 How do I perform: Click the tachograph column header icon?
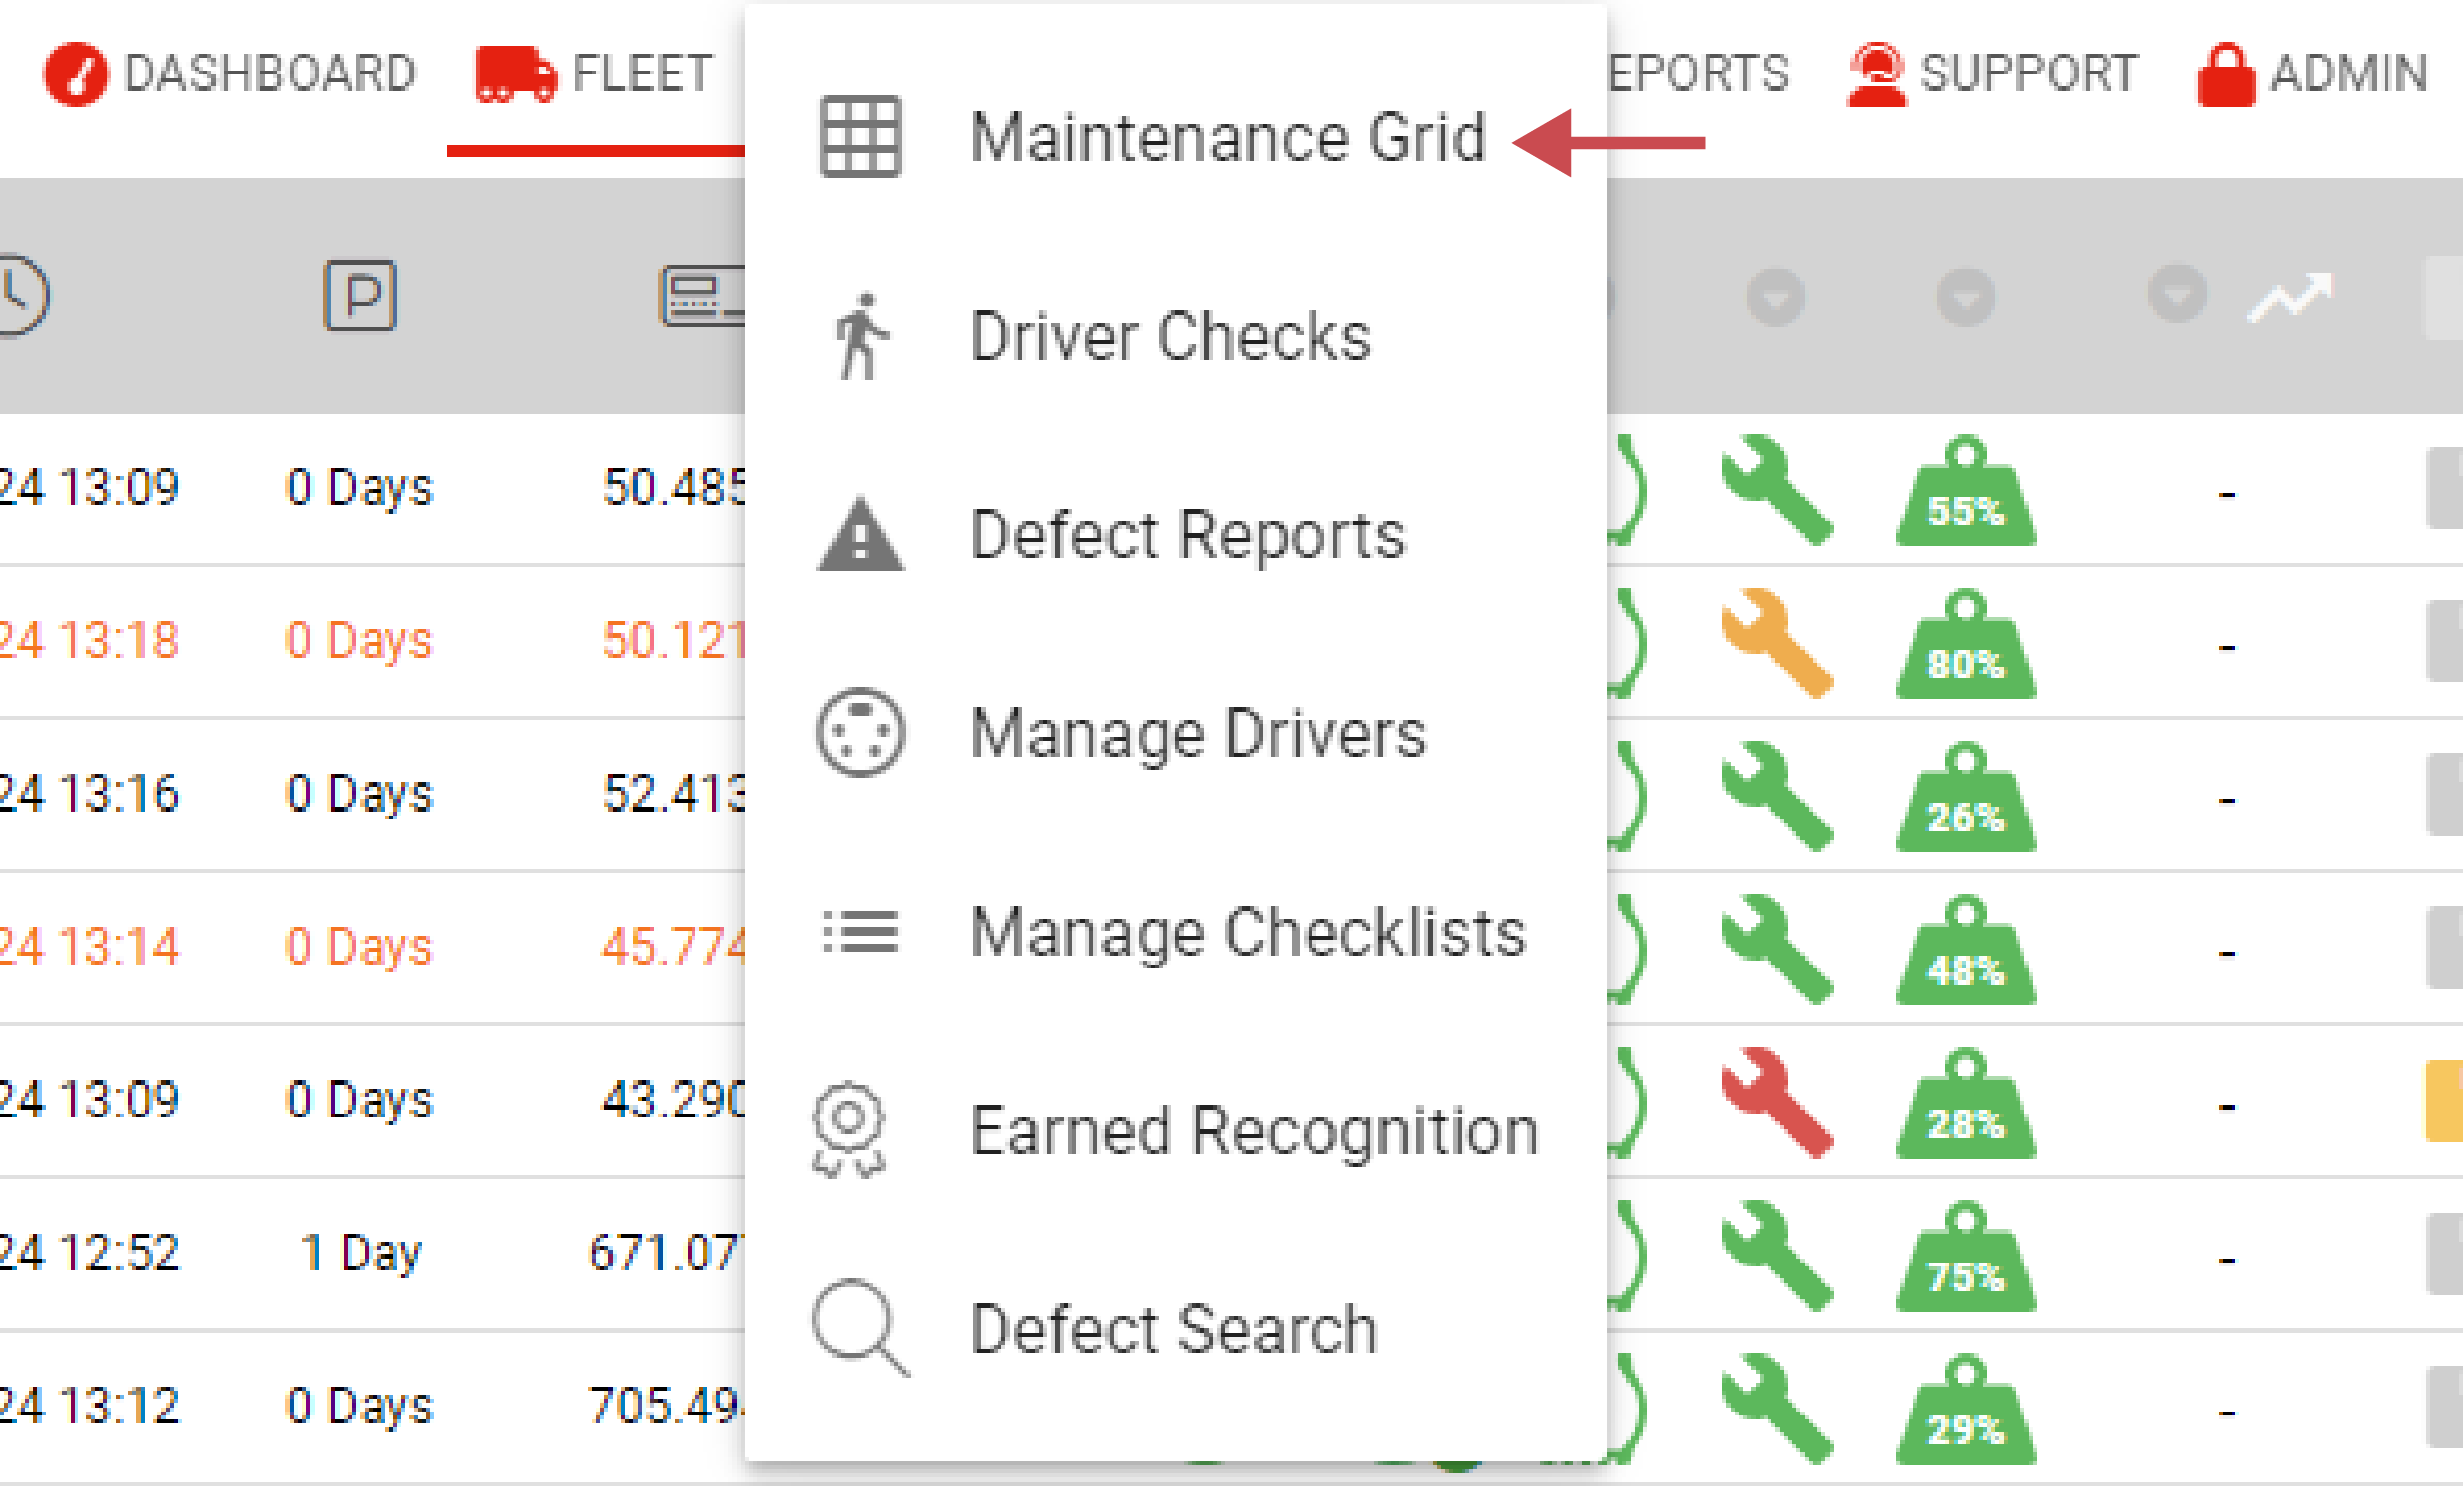pyautogui.click(x=700, y=295)
